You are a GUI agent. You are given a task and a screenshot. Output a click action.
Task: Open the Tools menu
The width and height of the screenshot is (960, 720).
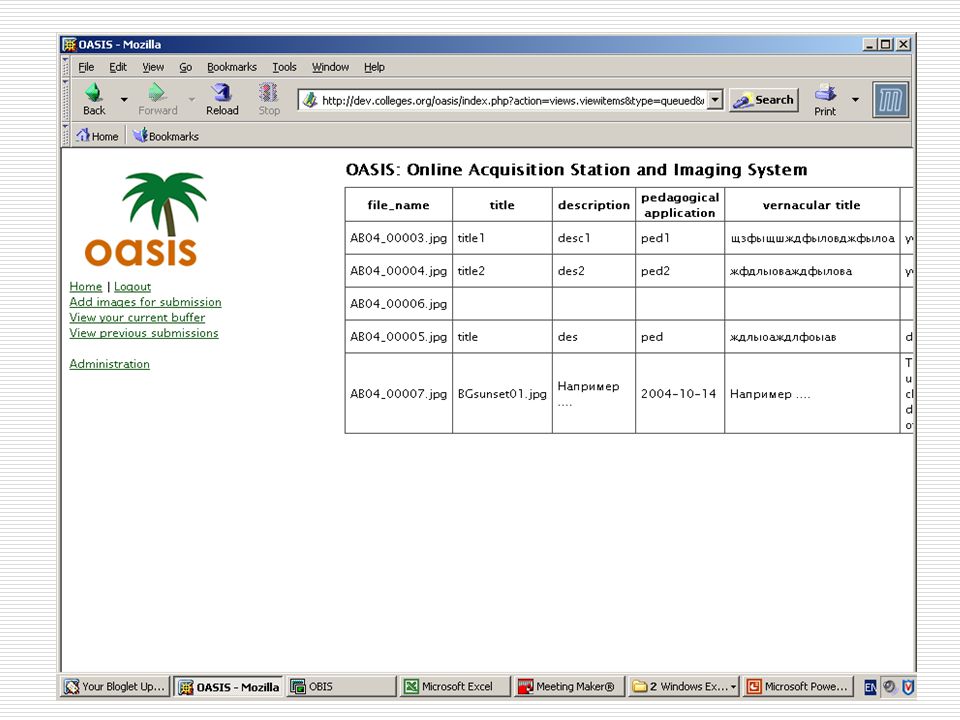click(284, 67)
